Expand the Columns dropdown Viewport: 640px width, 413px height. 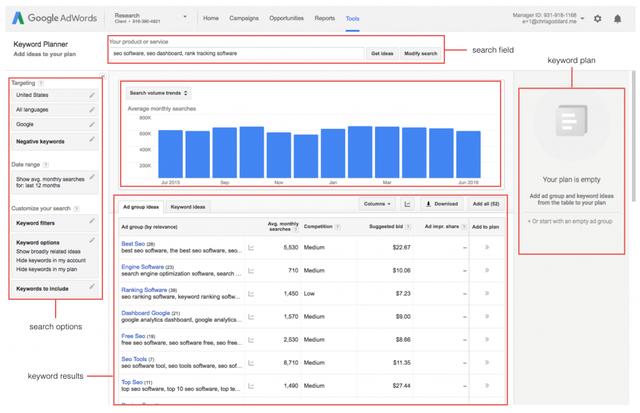[378, 204]
